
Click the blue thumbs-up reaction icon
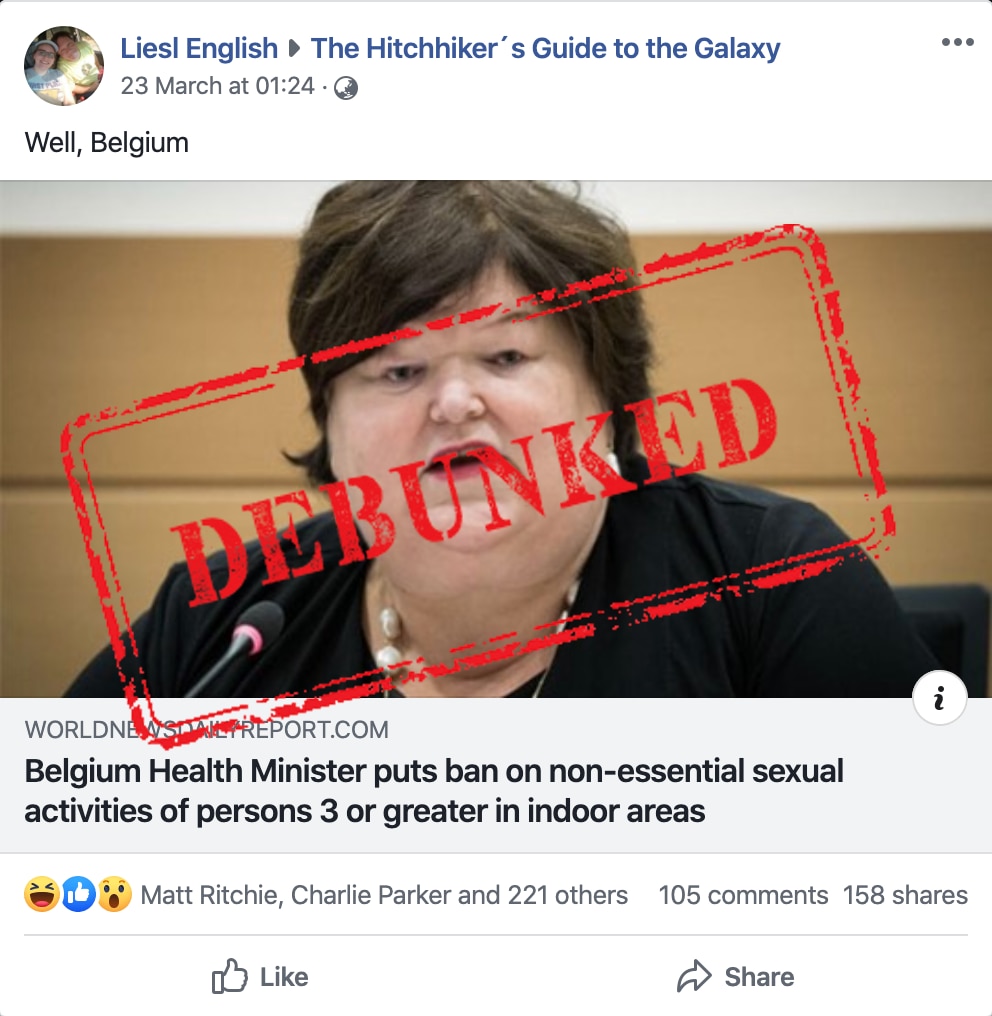[x=78, y=894]
